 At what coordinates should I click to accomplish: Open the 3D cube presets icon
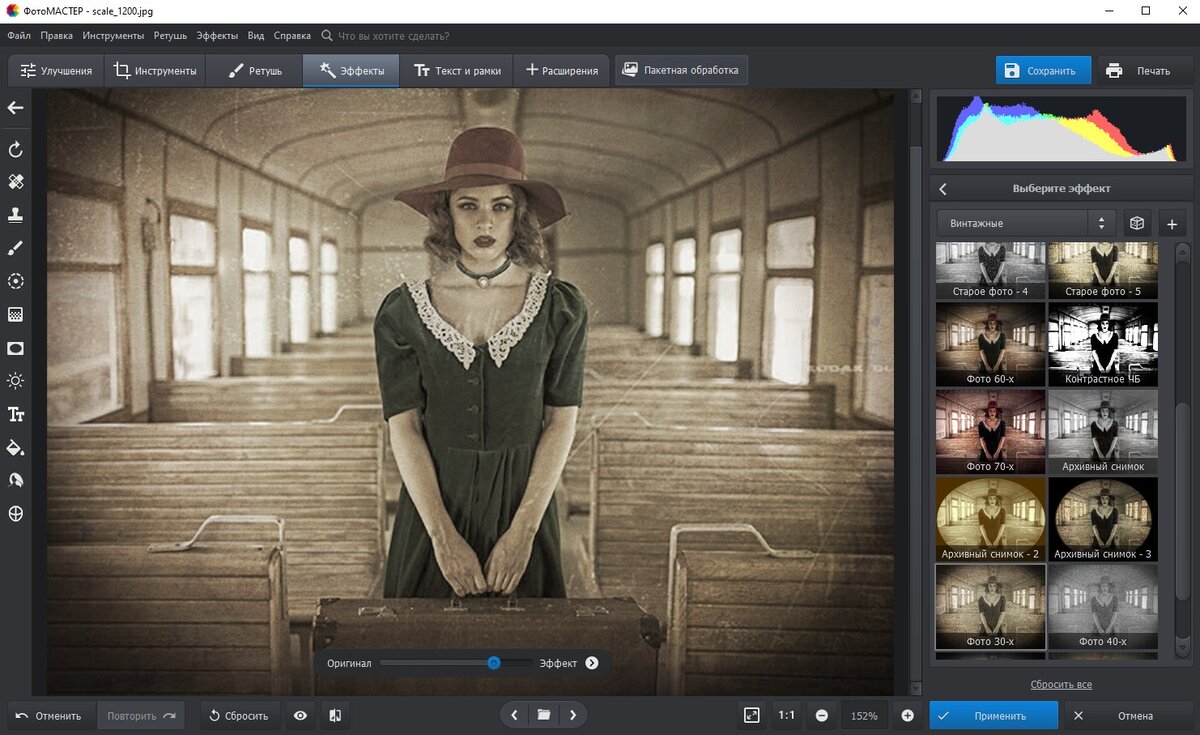point(1137,223)
